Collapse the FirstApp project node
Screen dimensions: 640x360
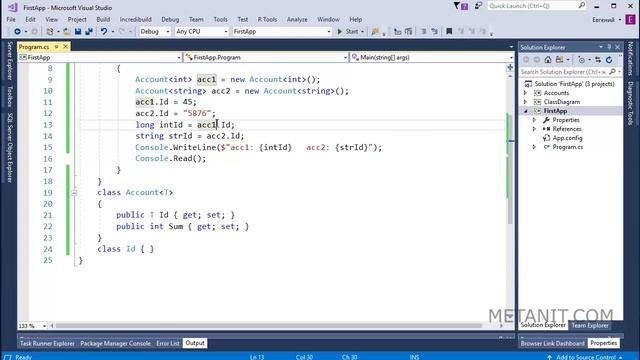click(526, 111)
